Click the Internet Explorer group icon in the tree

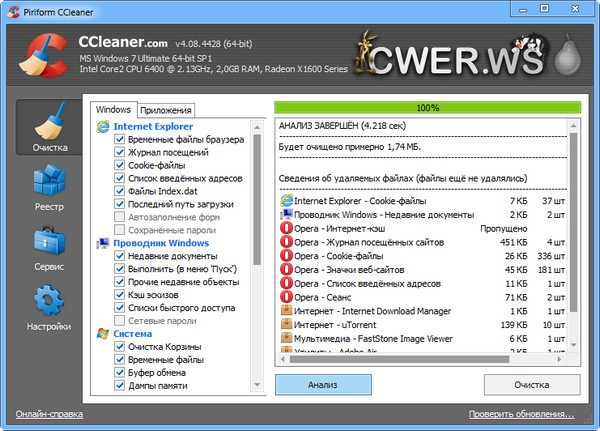[103, 126]
